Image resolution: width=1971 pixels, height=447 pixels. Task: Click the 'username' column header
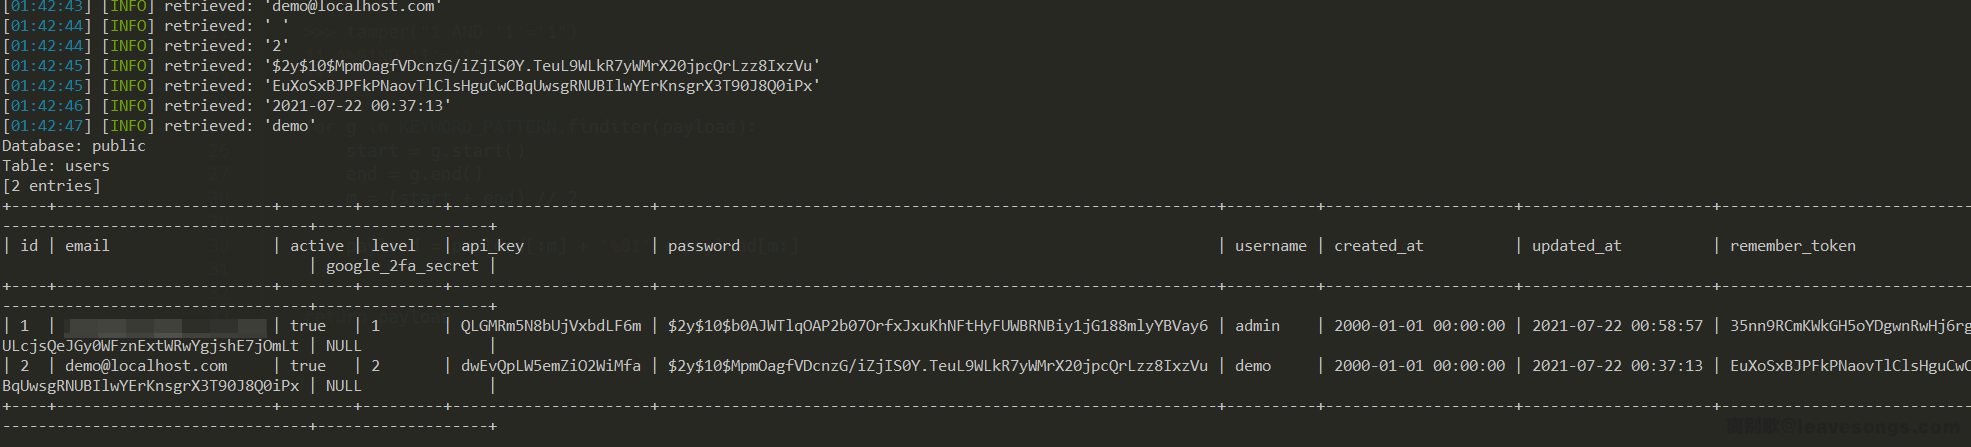pyautogui.click(x=1270, y=246)
